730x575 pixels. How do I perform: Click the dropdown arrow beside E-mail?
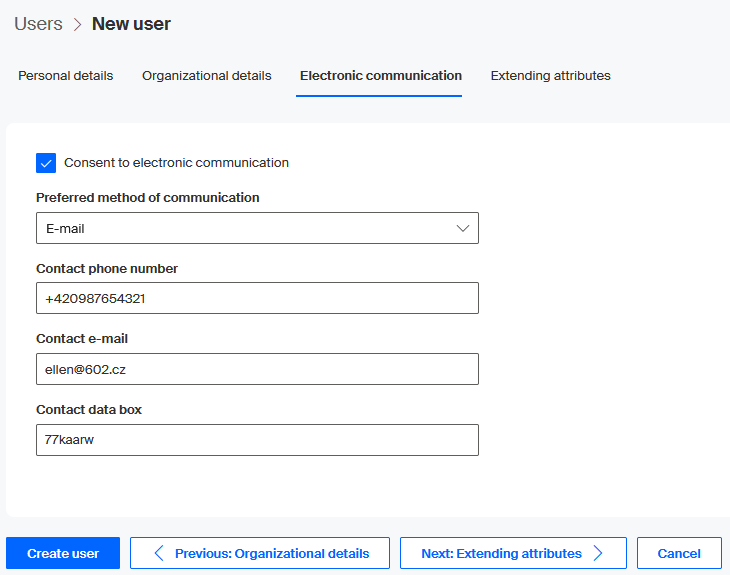click(x=463, y=228)
